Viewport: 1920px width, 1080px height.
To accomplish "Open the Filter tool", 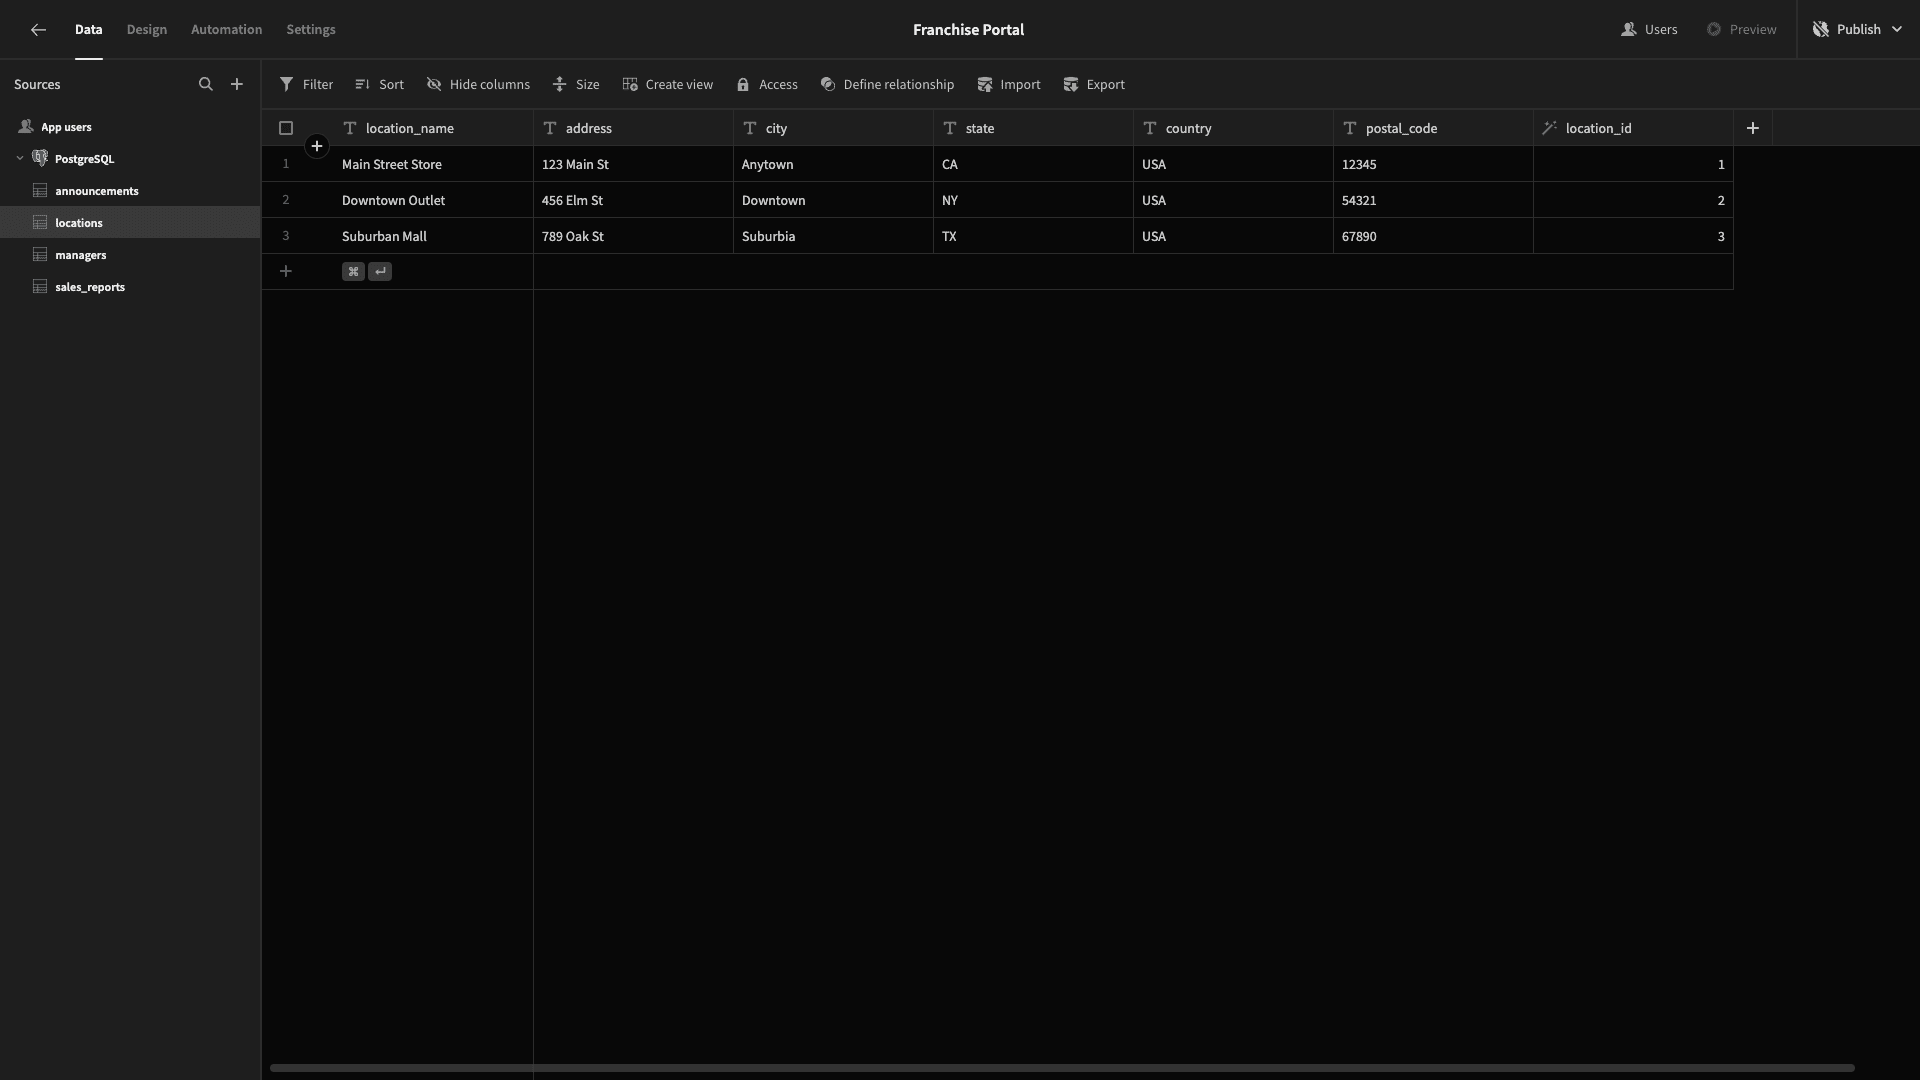I will click(306, 84).
